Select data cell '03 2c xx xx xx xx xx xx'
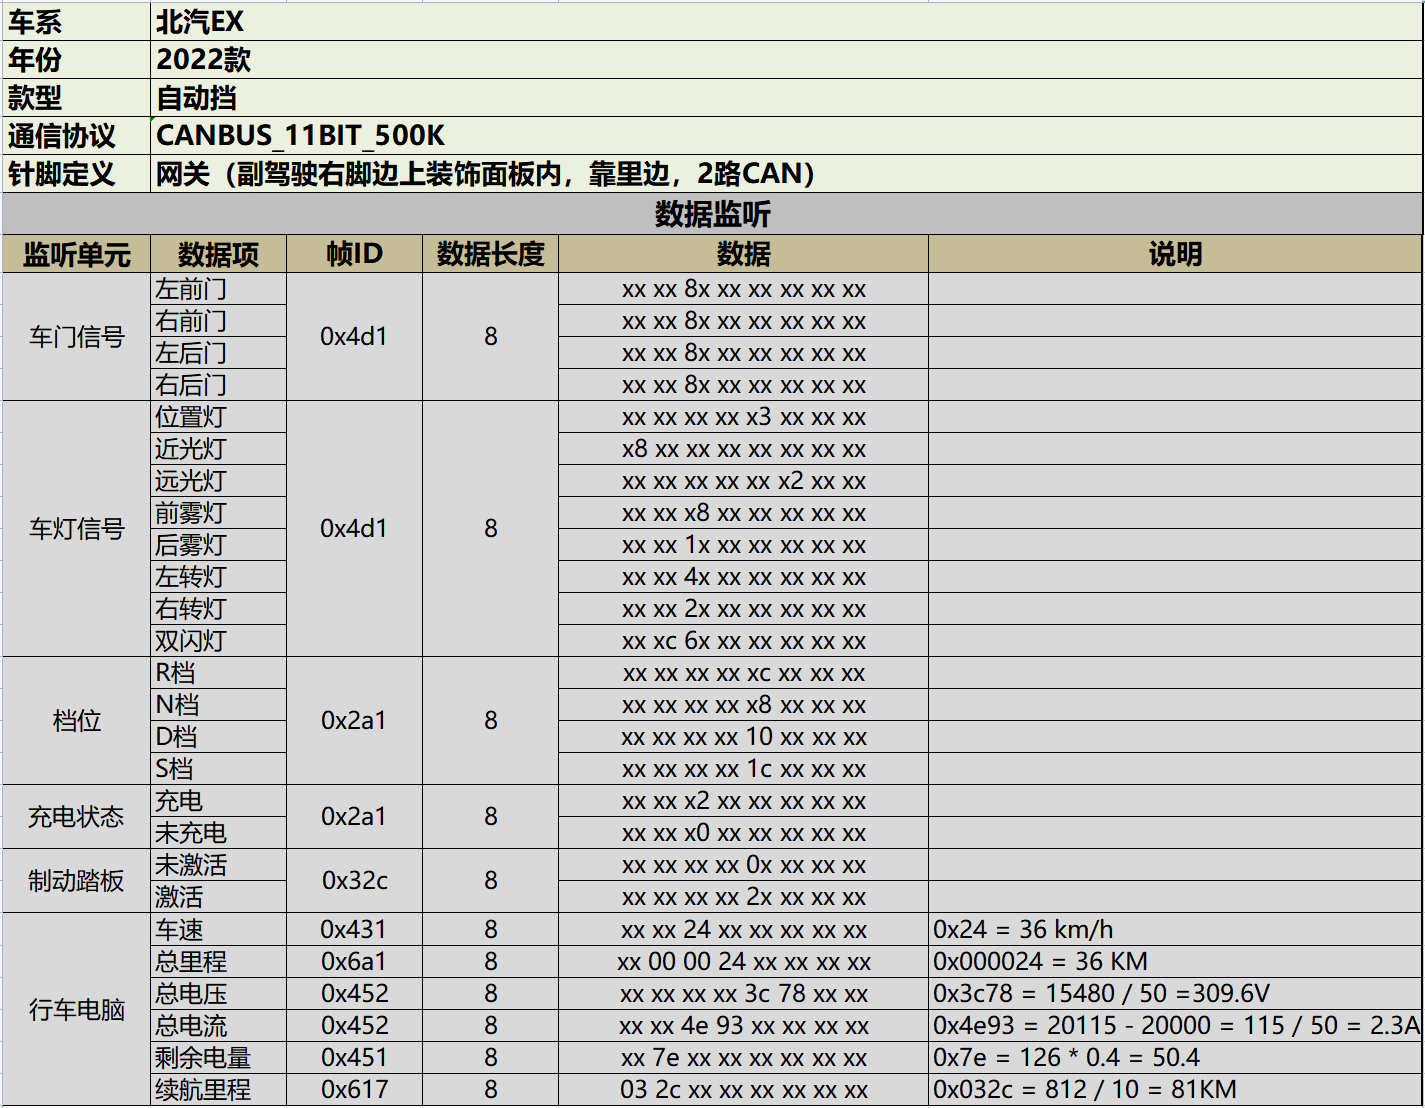 [743, 1090]
